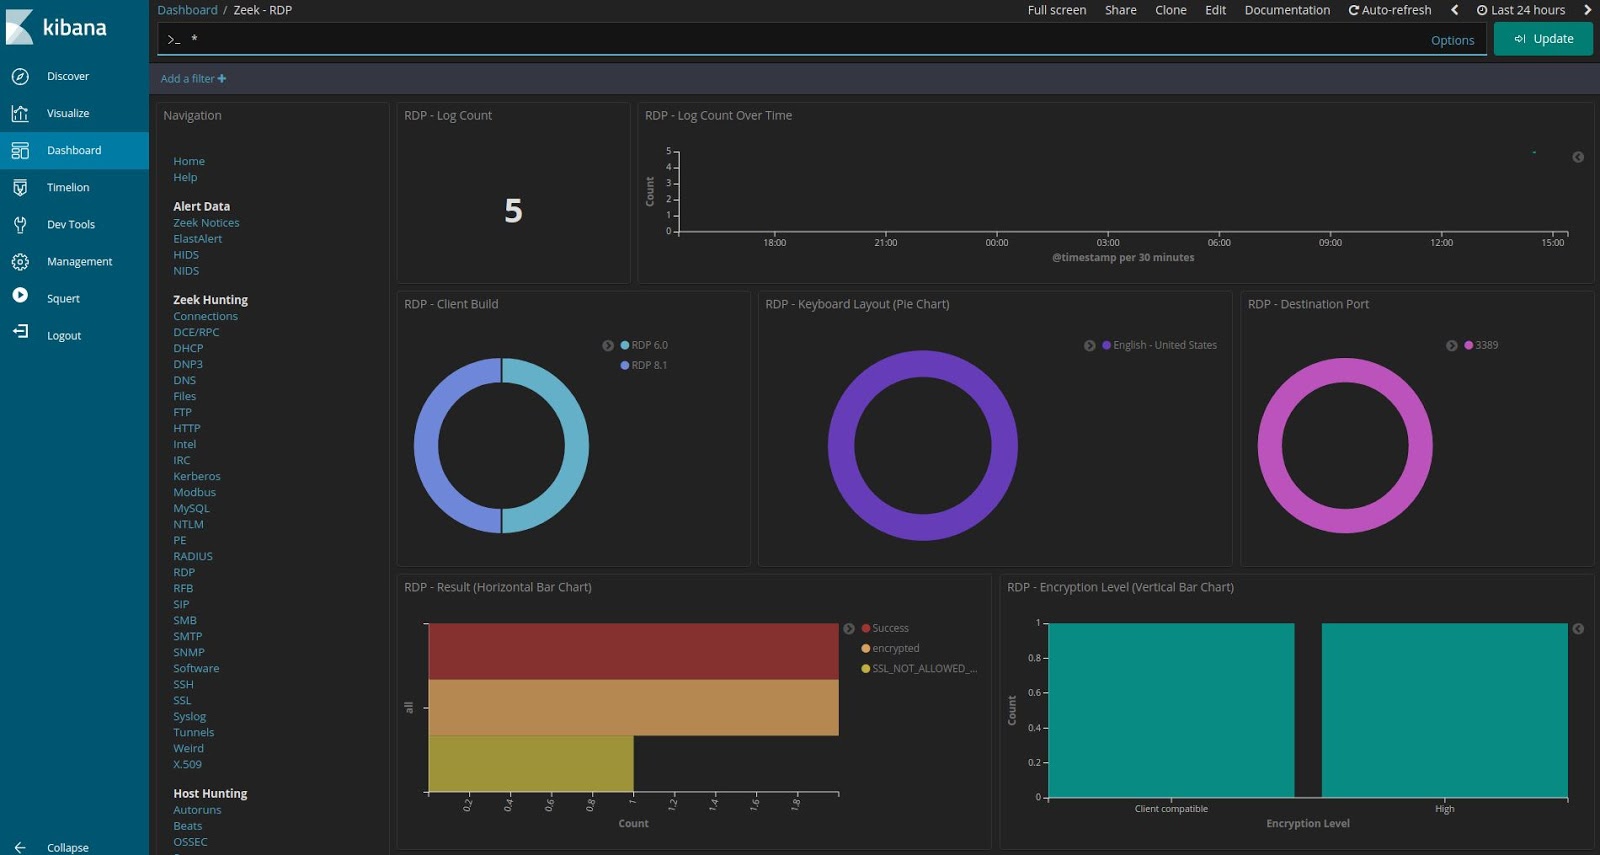Open Home navigation link
The image size is (1600, 855).
coord(189,161)
